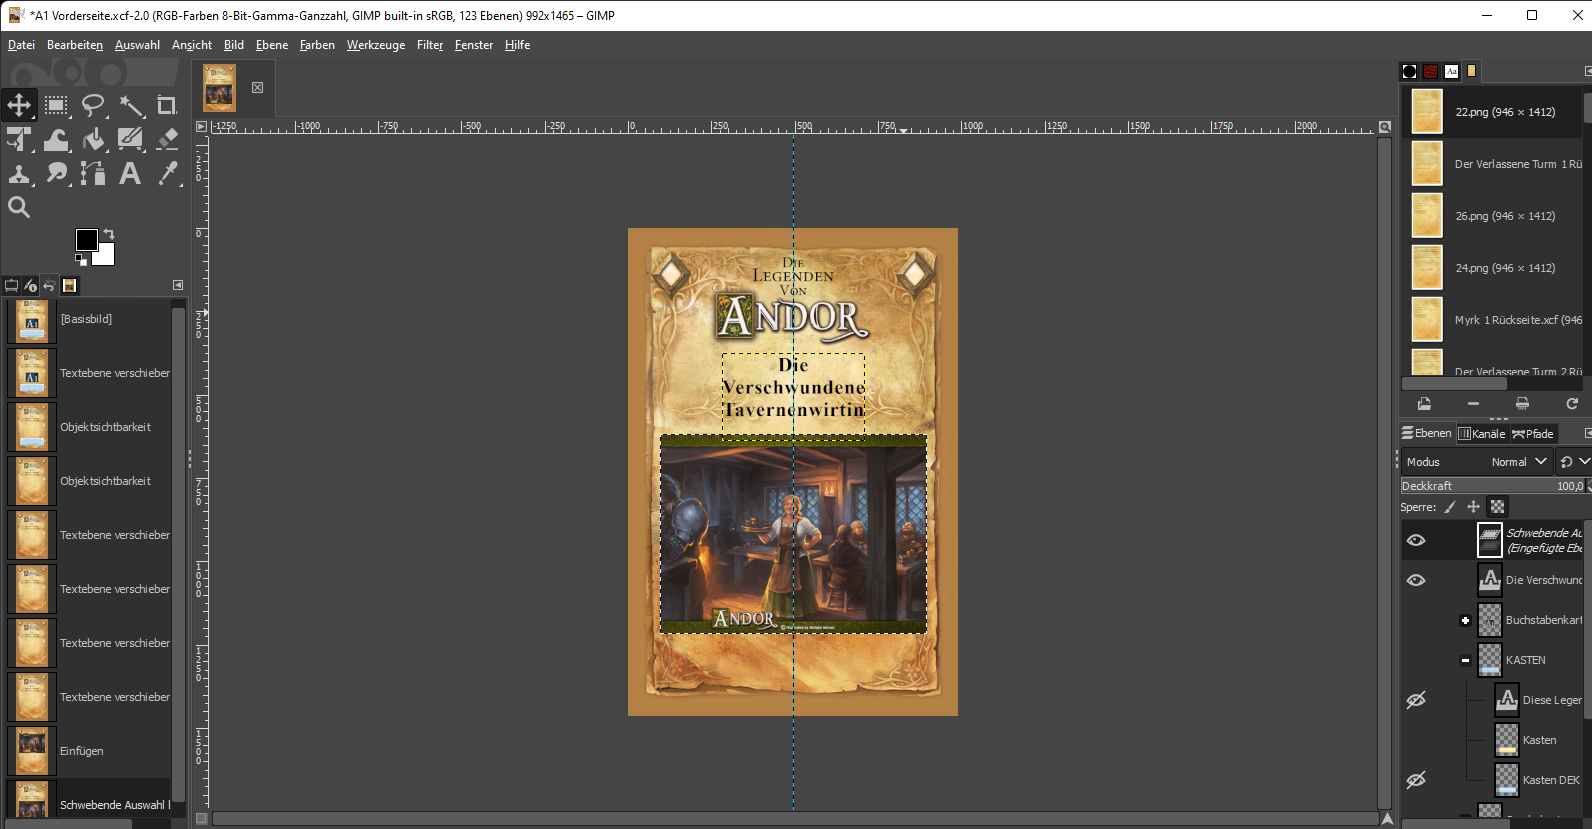
Task: Select the Color Picker eyedropper tool
Action: [x=167, y=174]
